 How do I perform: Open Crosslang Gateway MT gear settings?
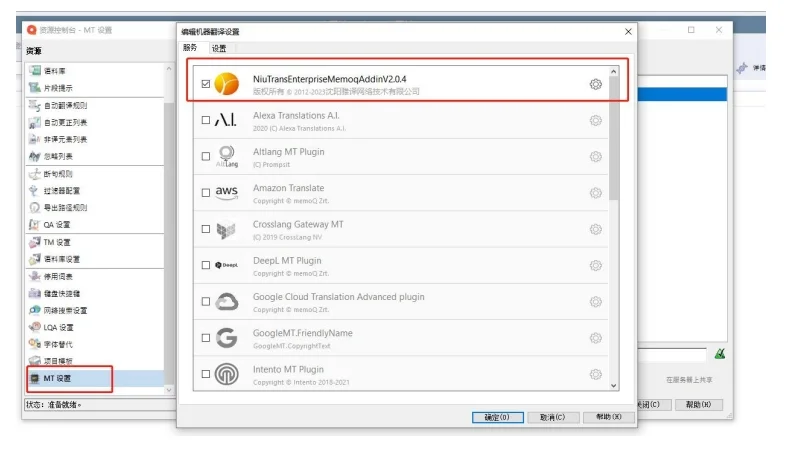(595, 229)
